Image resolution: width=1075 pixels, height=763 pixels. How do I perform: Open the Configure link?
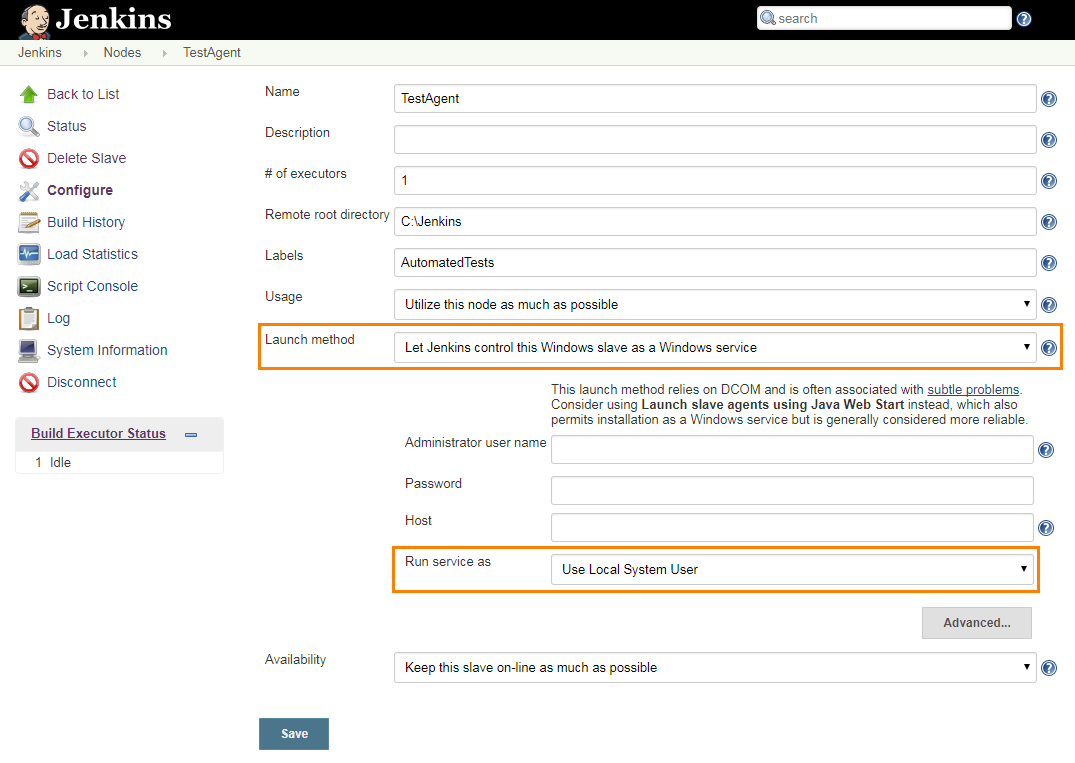tap(80, 191)
